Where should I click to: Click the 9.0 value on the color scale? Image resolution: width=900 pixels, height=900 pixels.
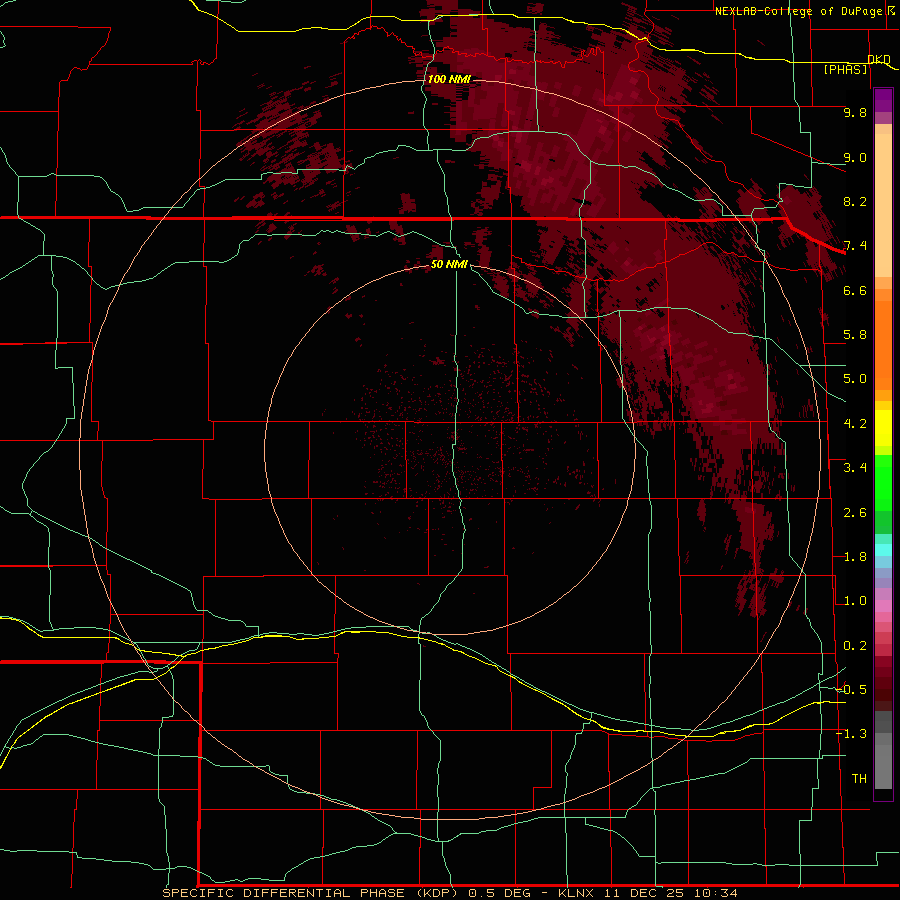pos(855,158)
